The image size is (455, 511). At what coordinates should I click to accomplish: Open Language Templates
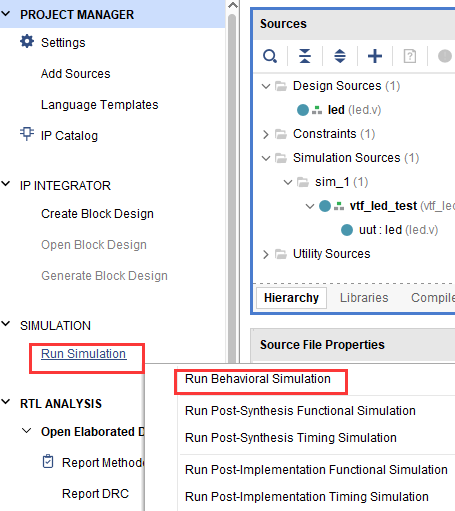pos(100,105)
